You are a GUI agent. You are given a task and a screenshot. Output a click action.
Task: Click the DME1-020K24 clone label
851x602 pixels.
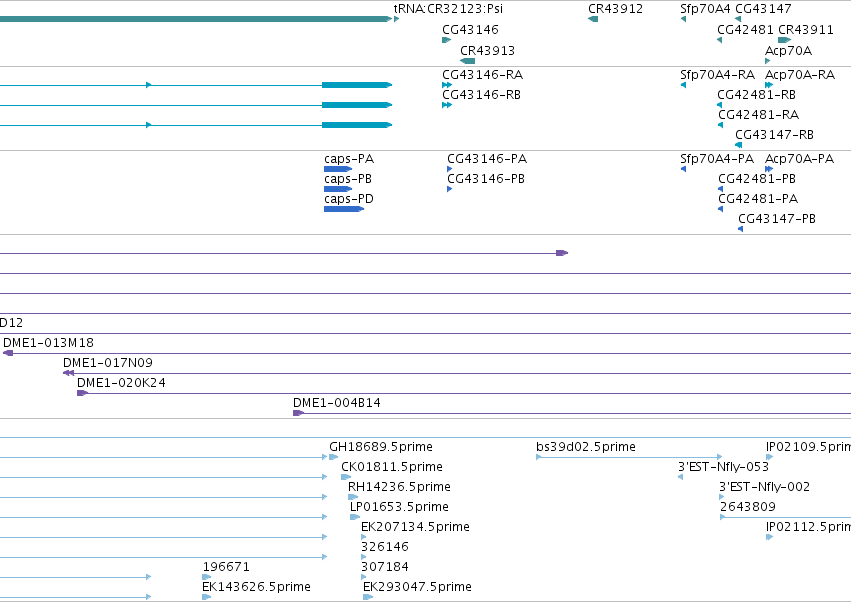click(121, 383)
